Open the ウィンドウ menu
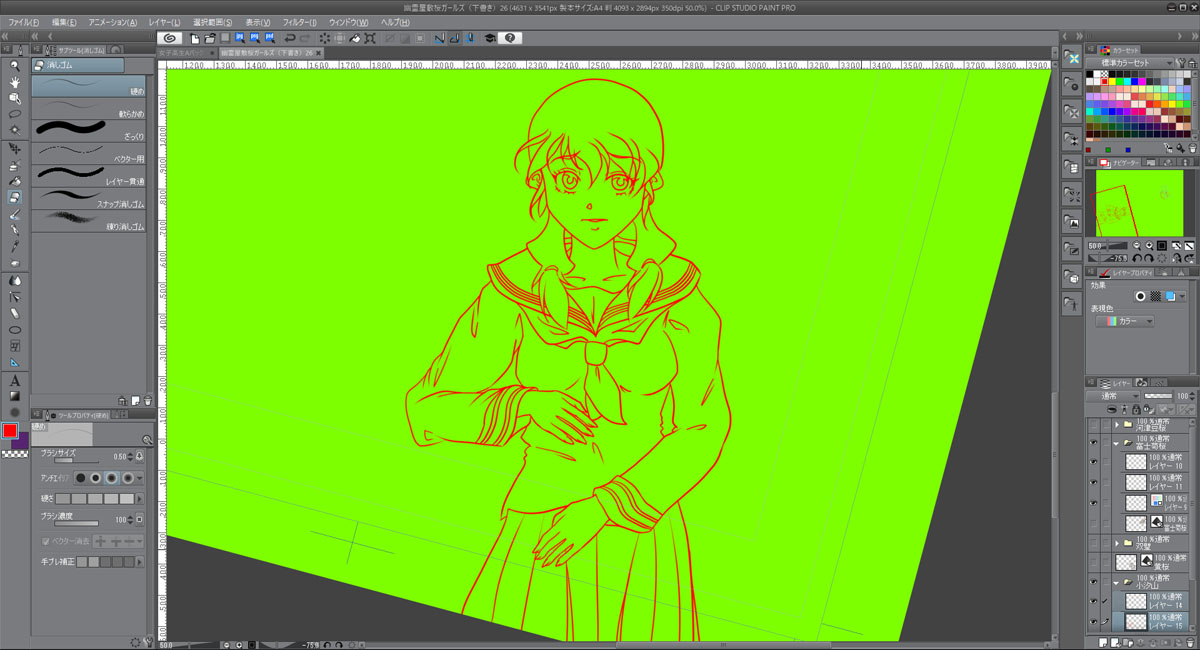The image size is (1200, 650). click(x=348, y=22)
